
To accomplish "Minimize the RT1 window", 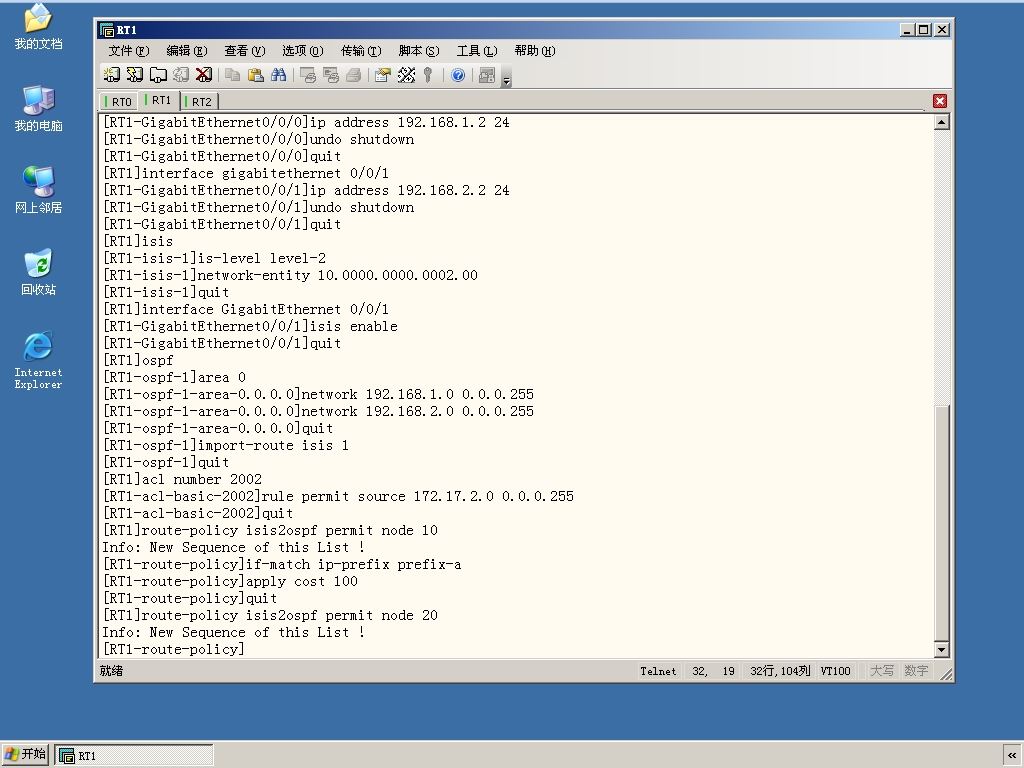I will [908, 30].
